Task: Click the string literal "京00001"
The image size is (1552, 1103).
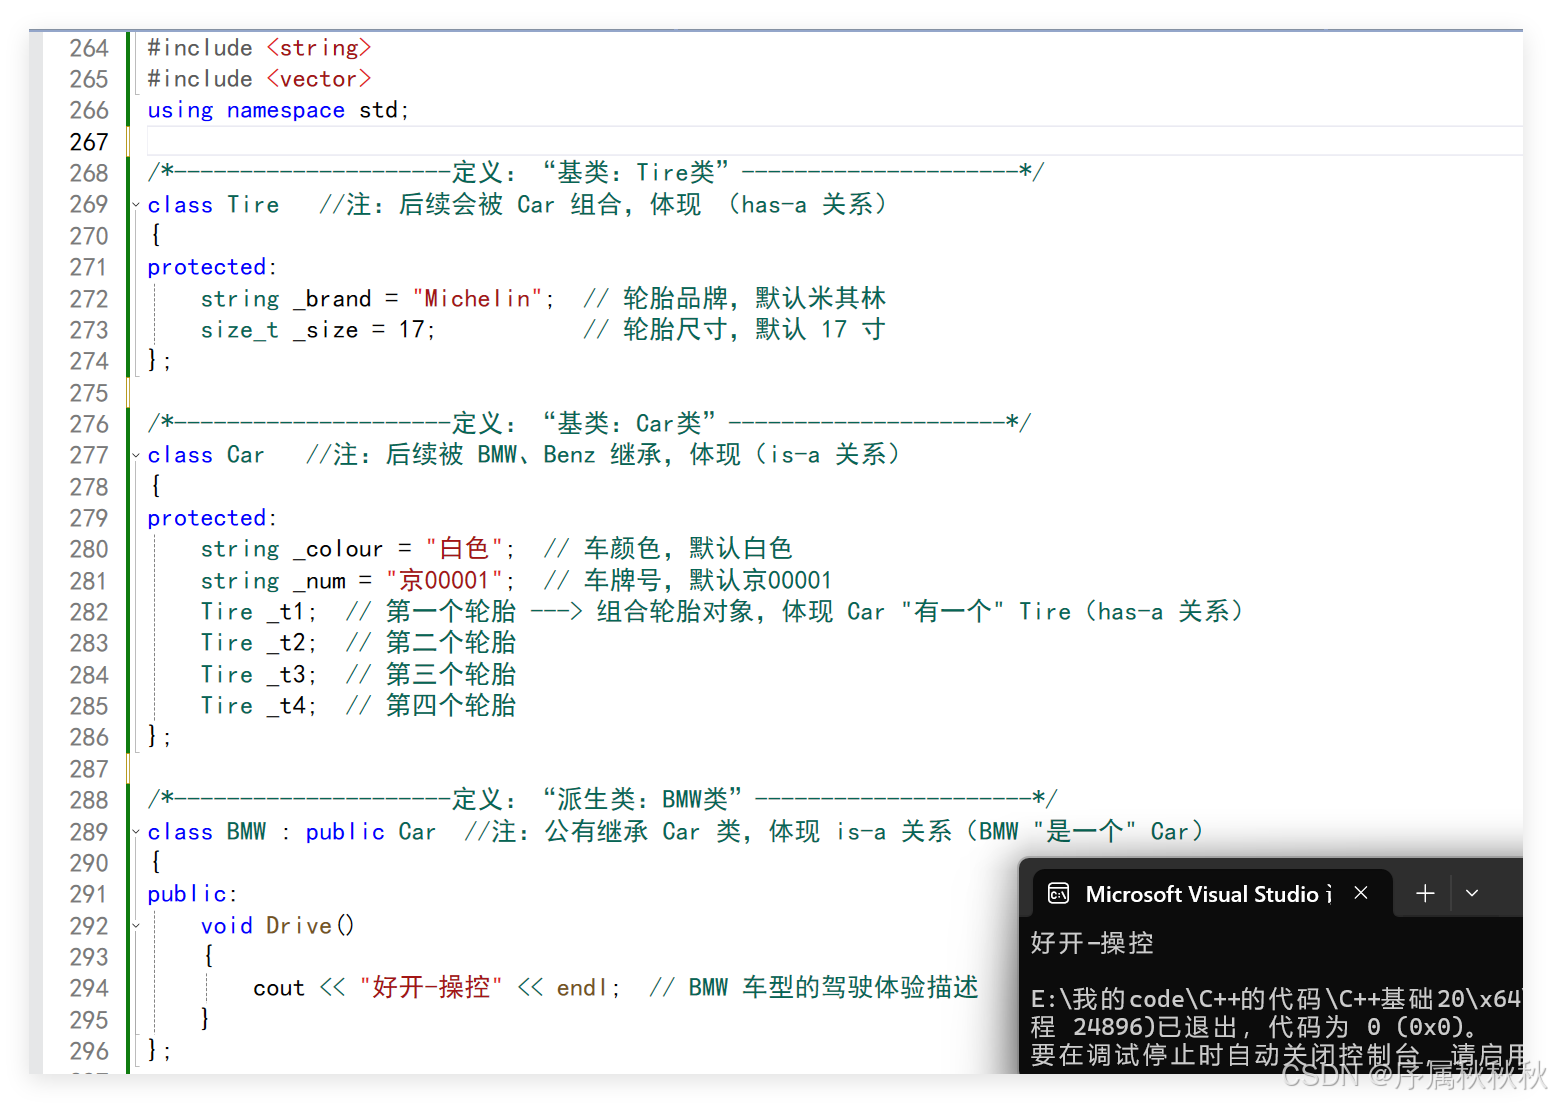Action: click(444, 581)
